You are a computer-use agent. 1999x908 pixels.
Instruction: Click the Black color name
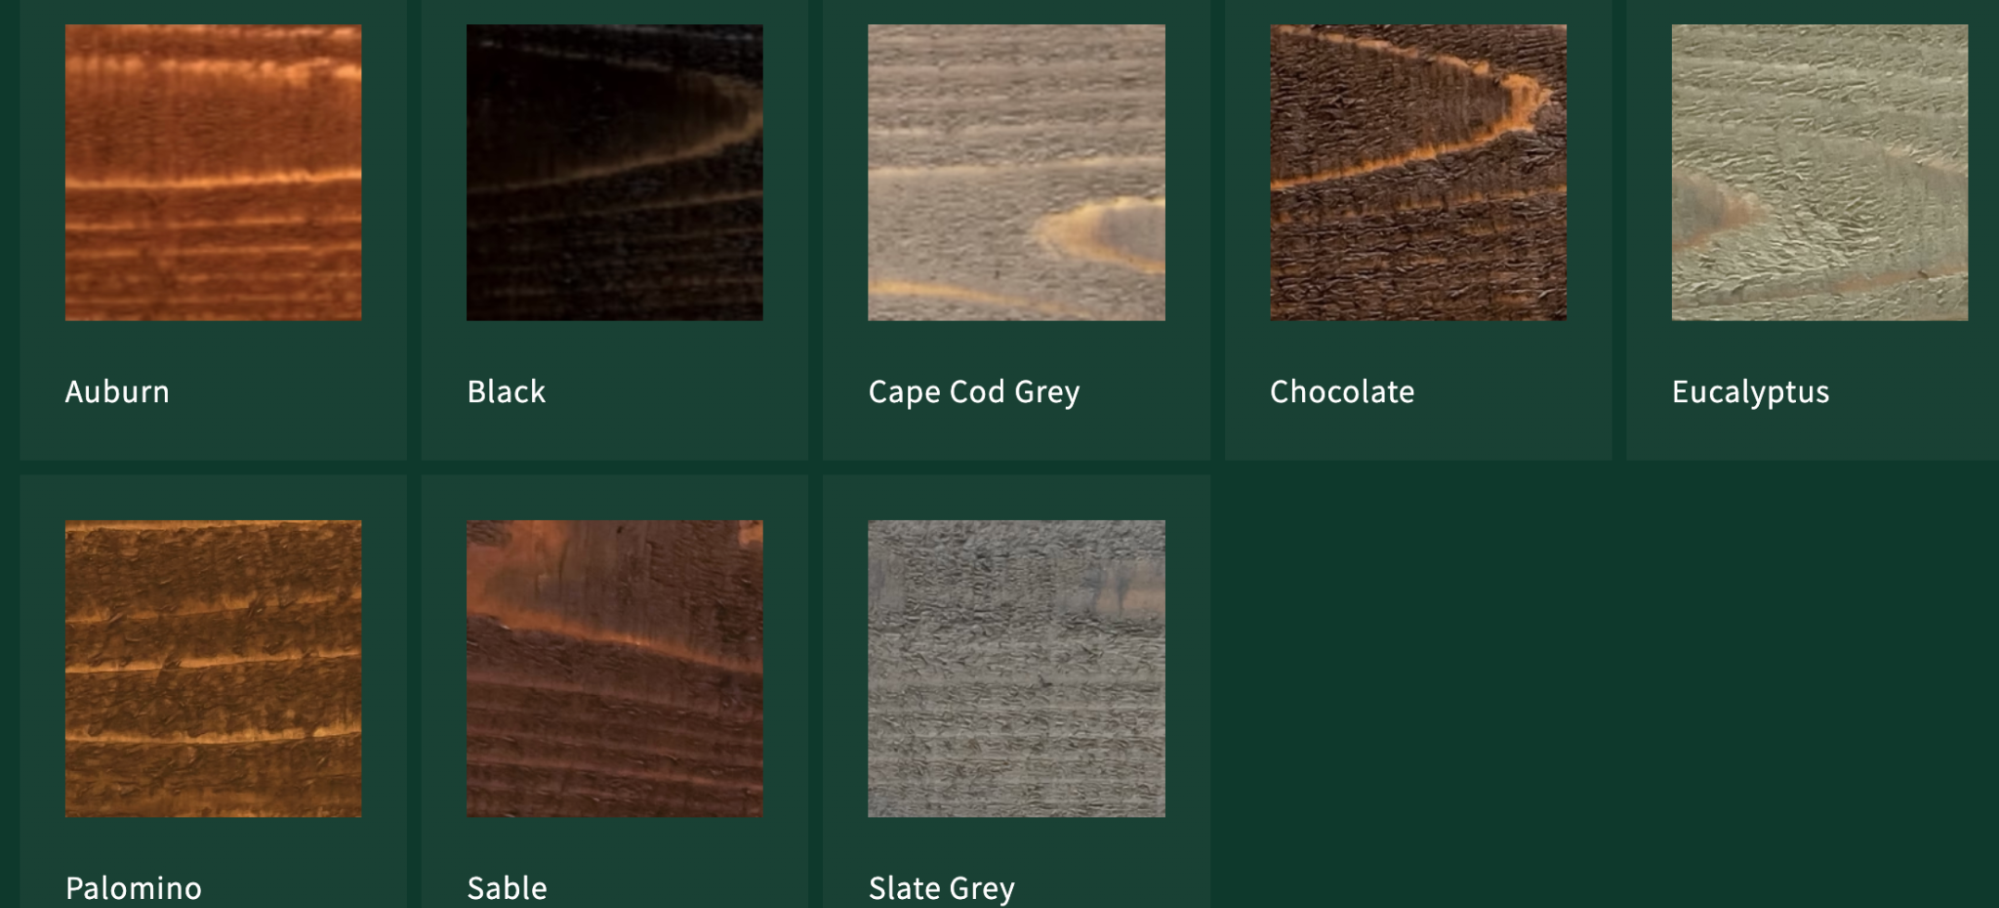pos(506,391)
